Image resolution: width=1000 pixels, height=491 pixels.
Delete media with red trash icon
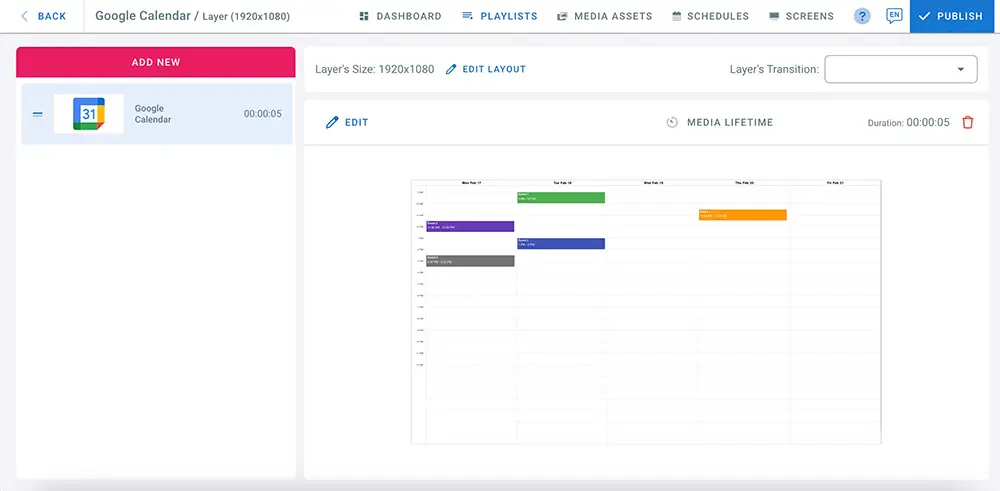coord(967,122)
